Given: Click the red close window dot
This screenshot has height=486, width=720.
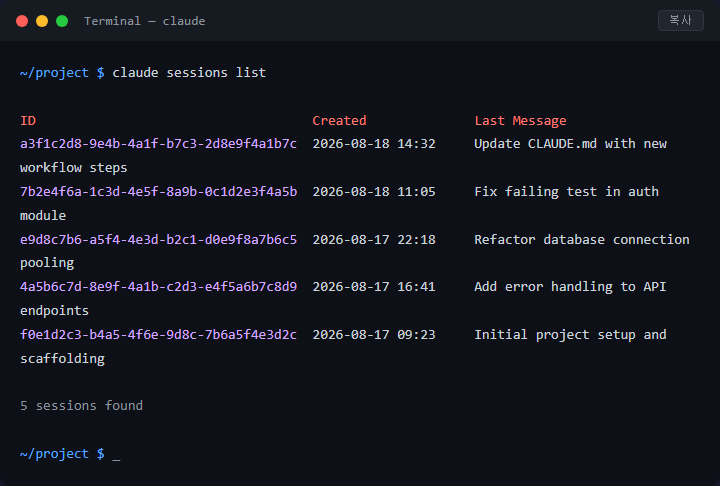Looking at the screenshot, I should [22, 21].
